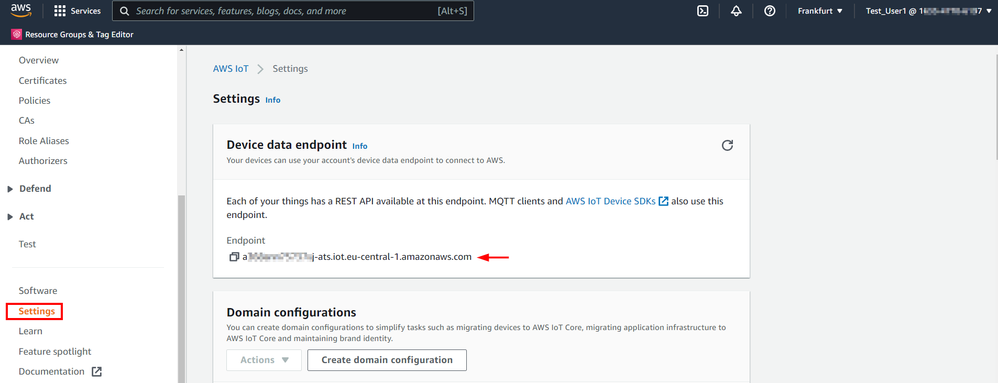The height and width of the screenshot is (383, 998).
Task: Open Info link beside Device data endpoint
Action: coord(360,146)
